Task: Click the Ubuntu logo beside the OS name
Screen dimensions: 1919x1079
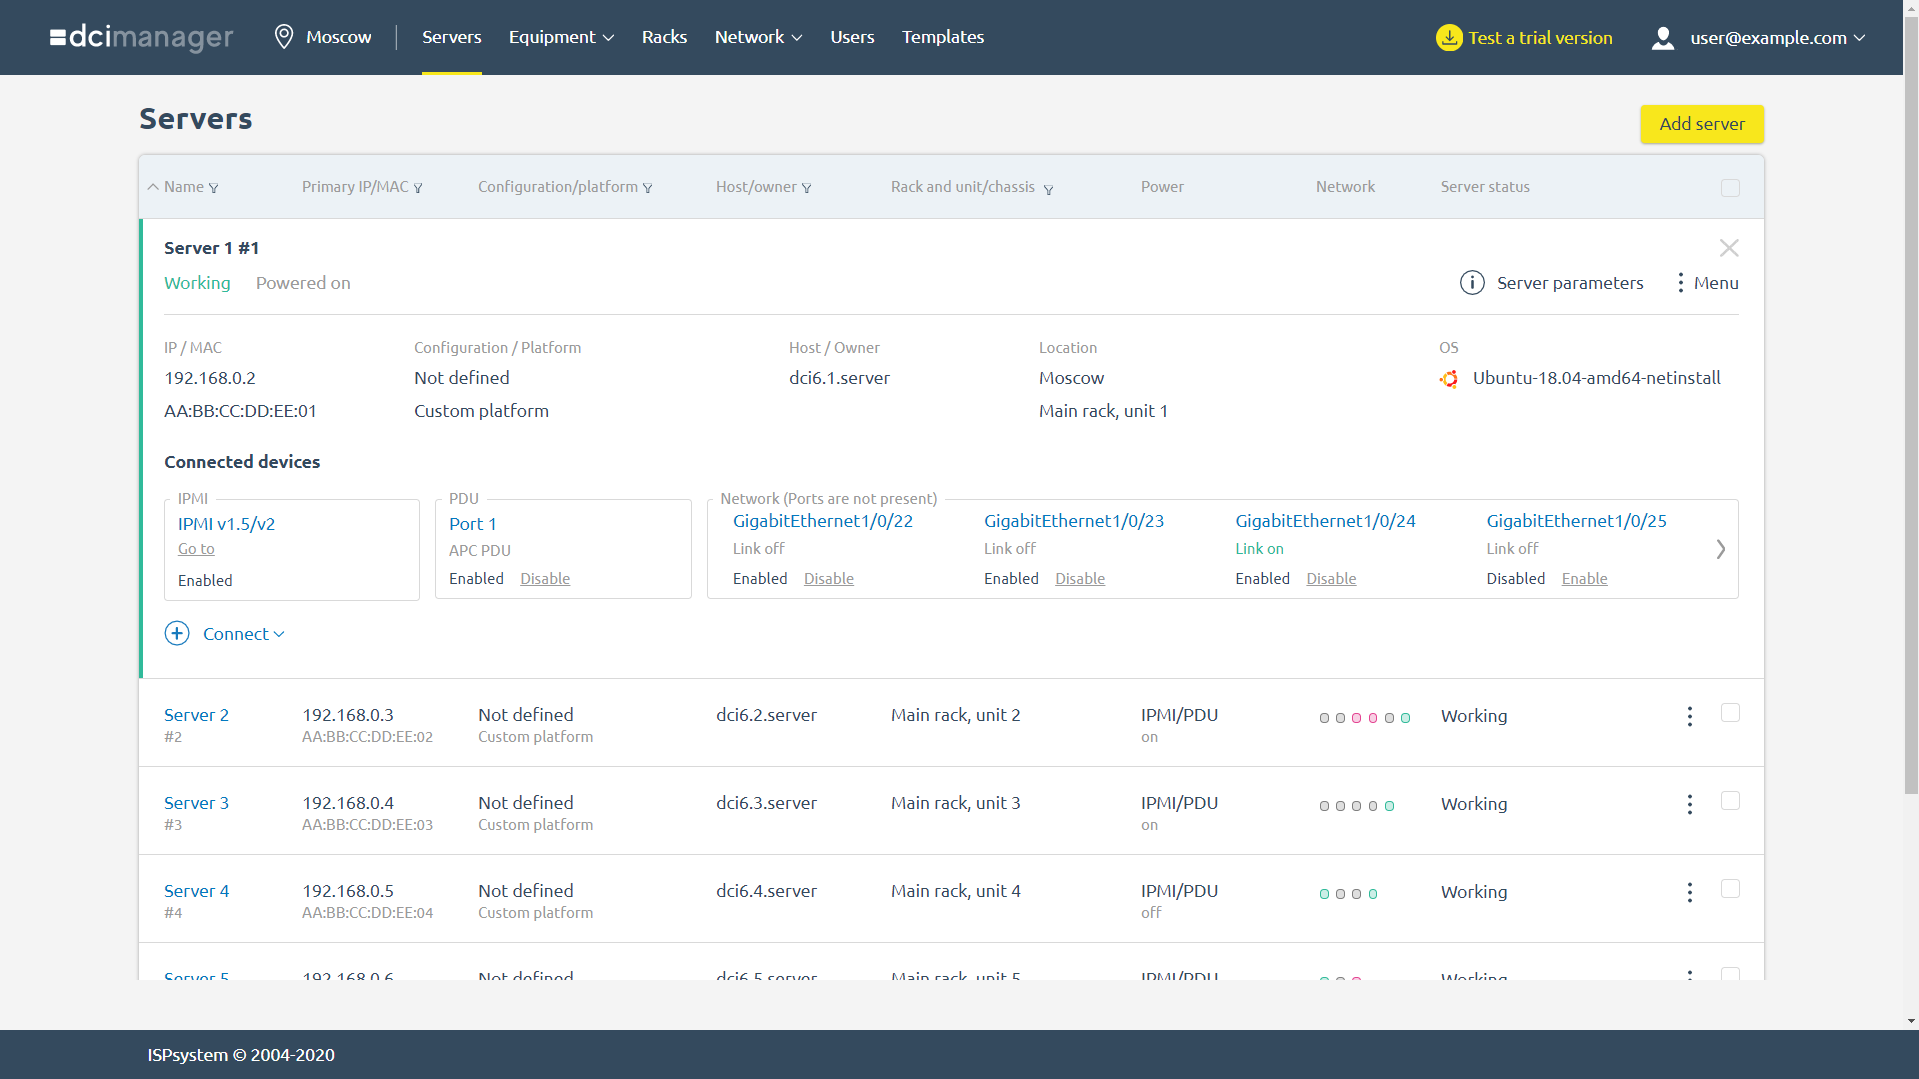Action: point(1449,379)
